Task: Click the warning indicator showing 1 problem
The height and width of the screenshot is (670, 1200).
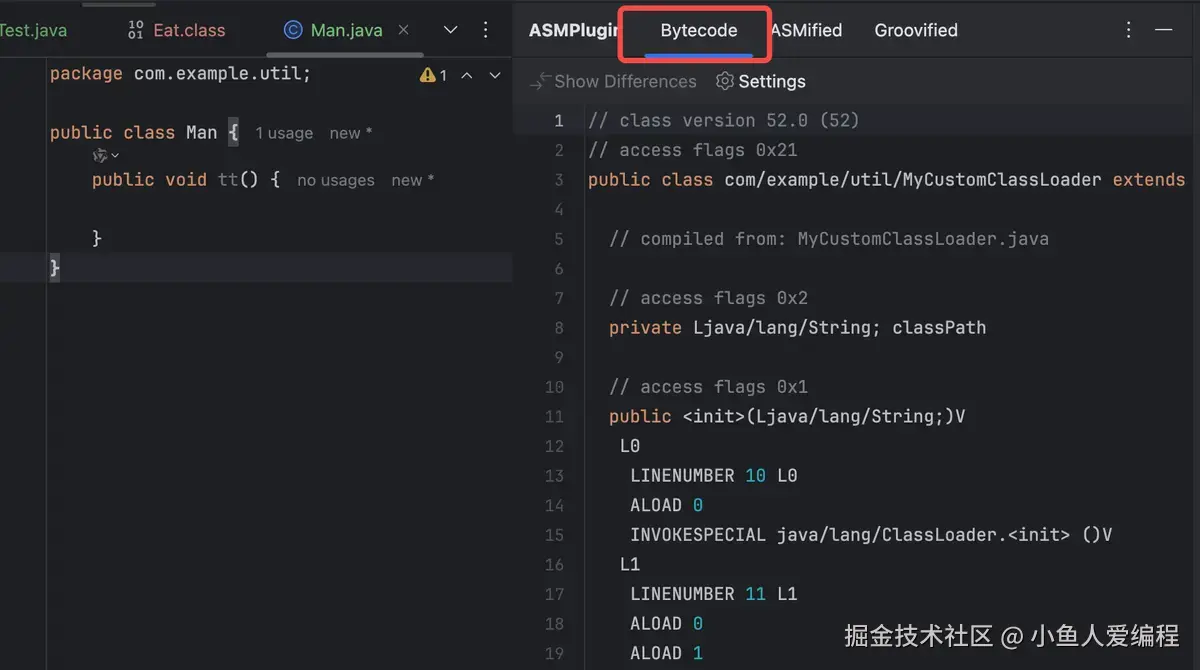Action: pyautogui.click(x=434, y=75)
